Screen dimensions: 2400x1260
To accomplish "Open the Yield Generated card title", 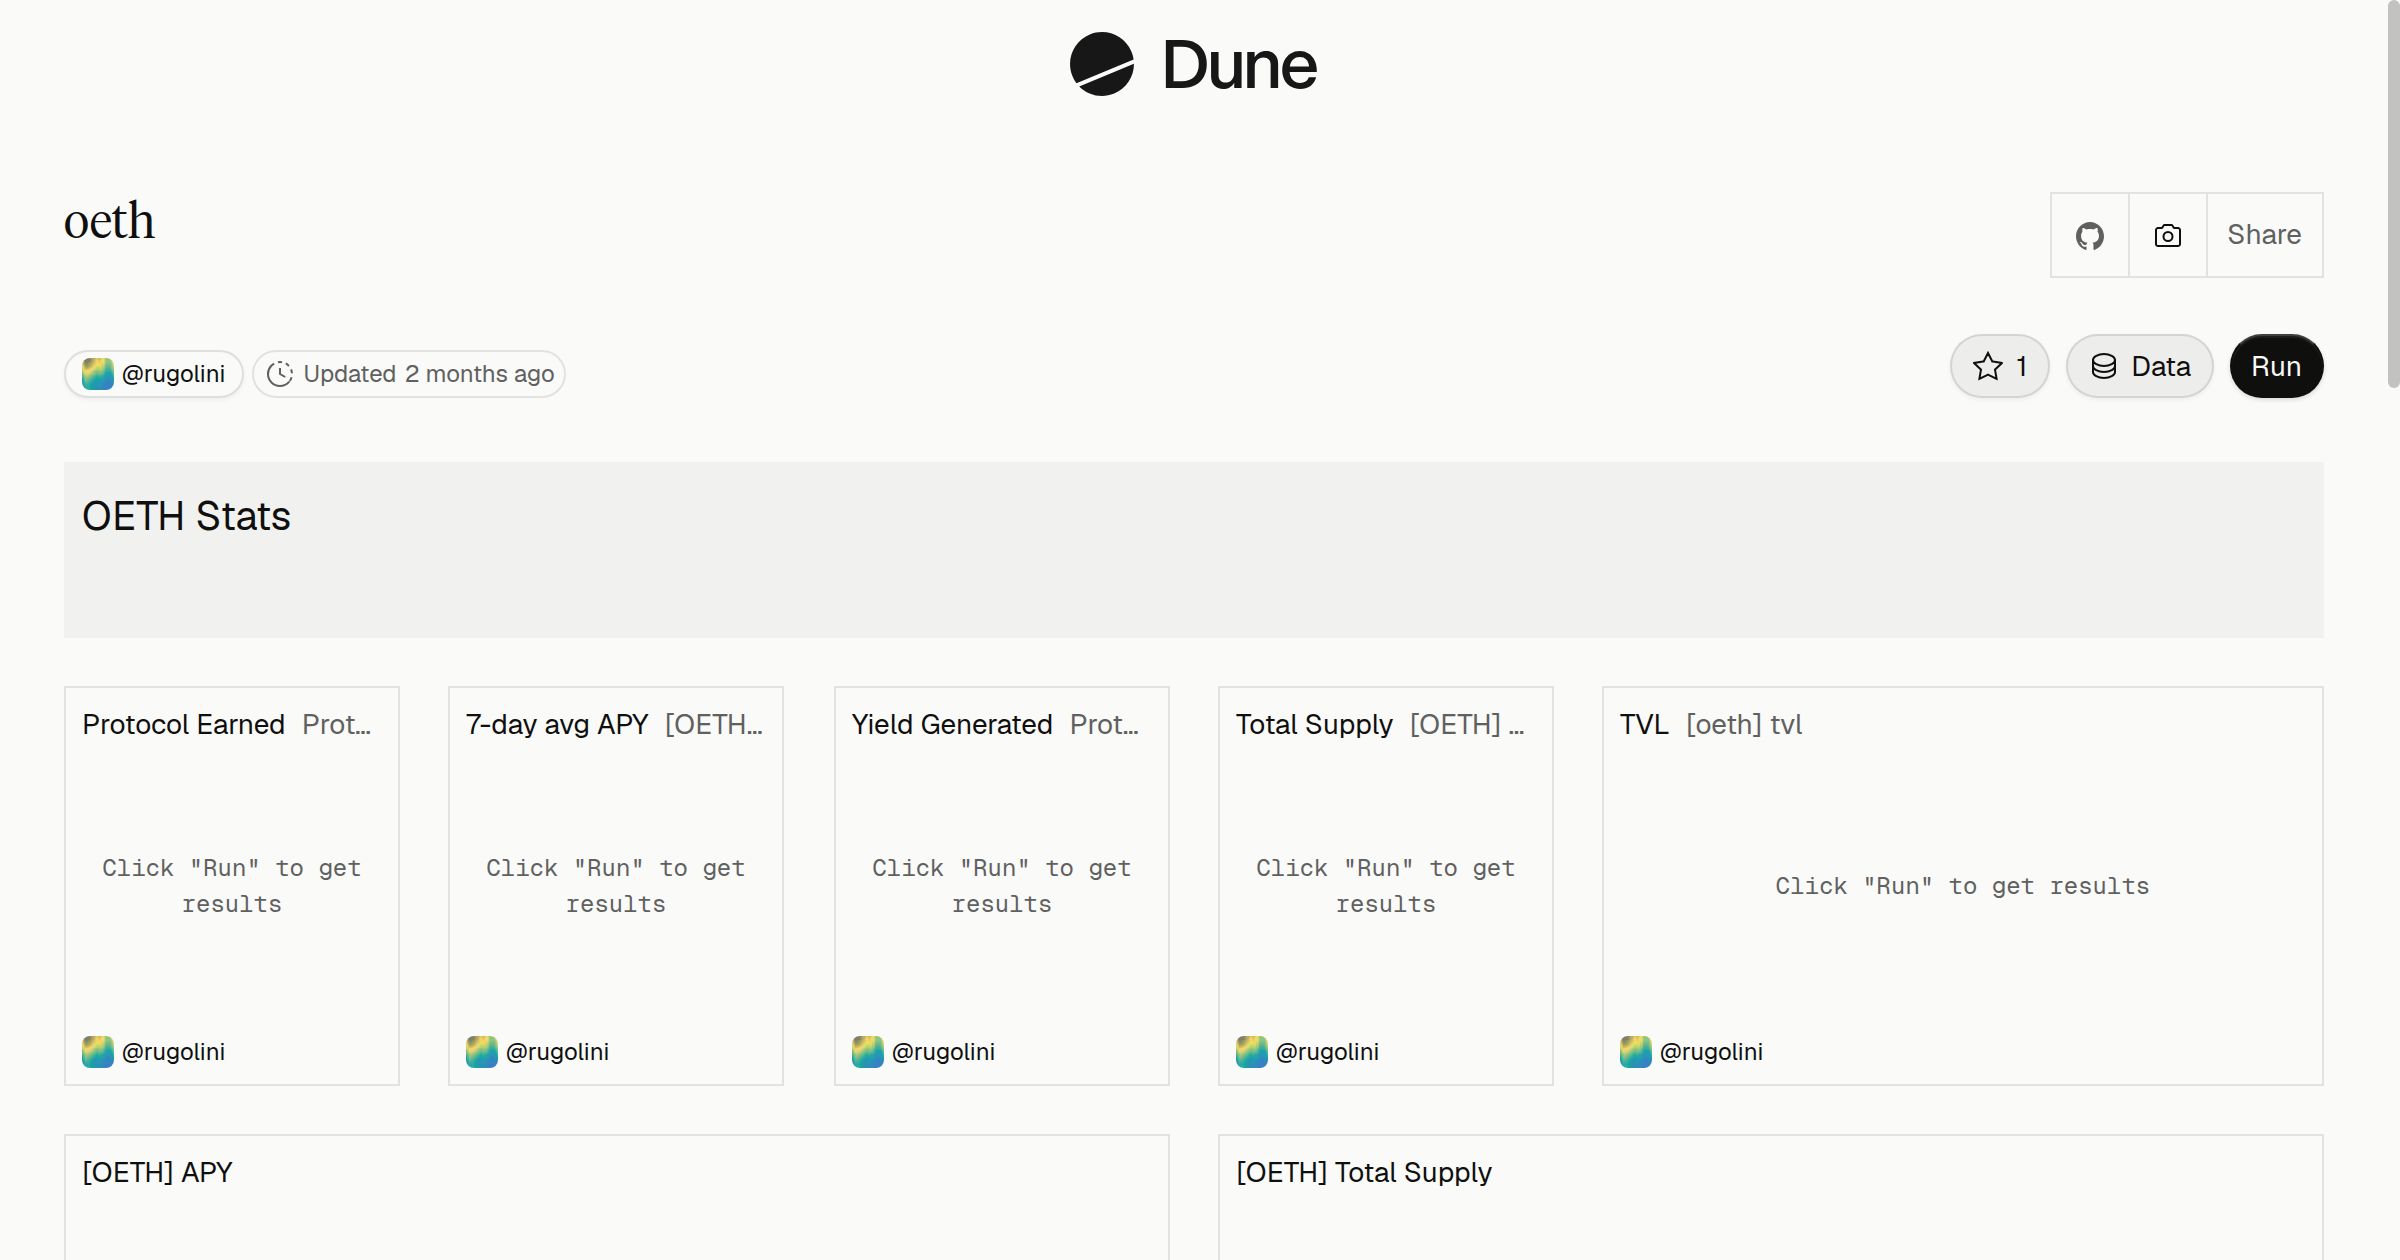I will click(952, 724).
